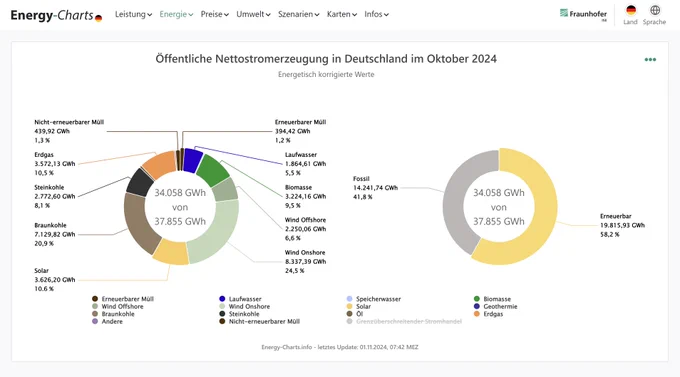Enable Grenzüberschreitender Stromhandel legend entry
Image resolution: width=680 pixels, height=377 pixels.
[404, 321]
